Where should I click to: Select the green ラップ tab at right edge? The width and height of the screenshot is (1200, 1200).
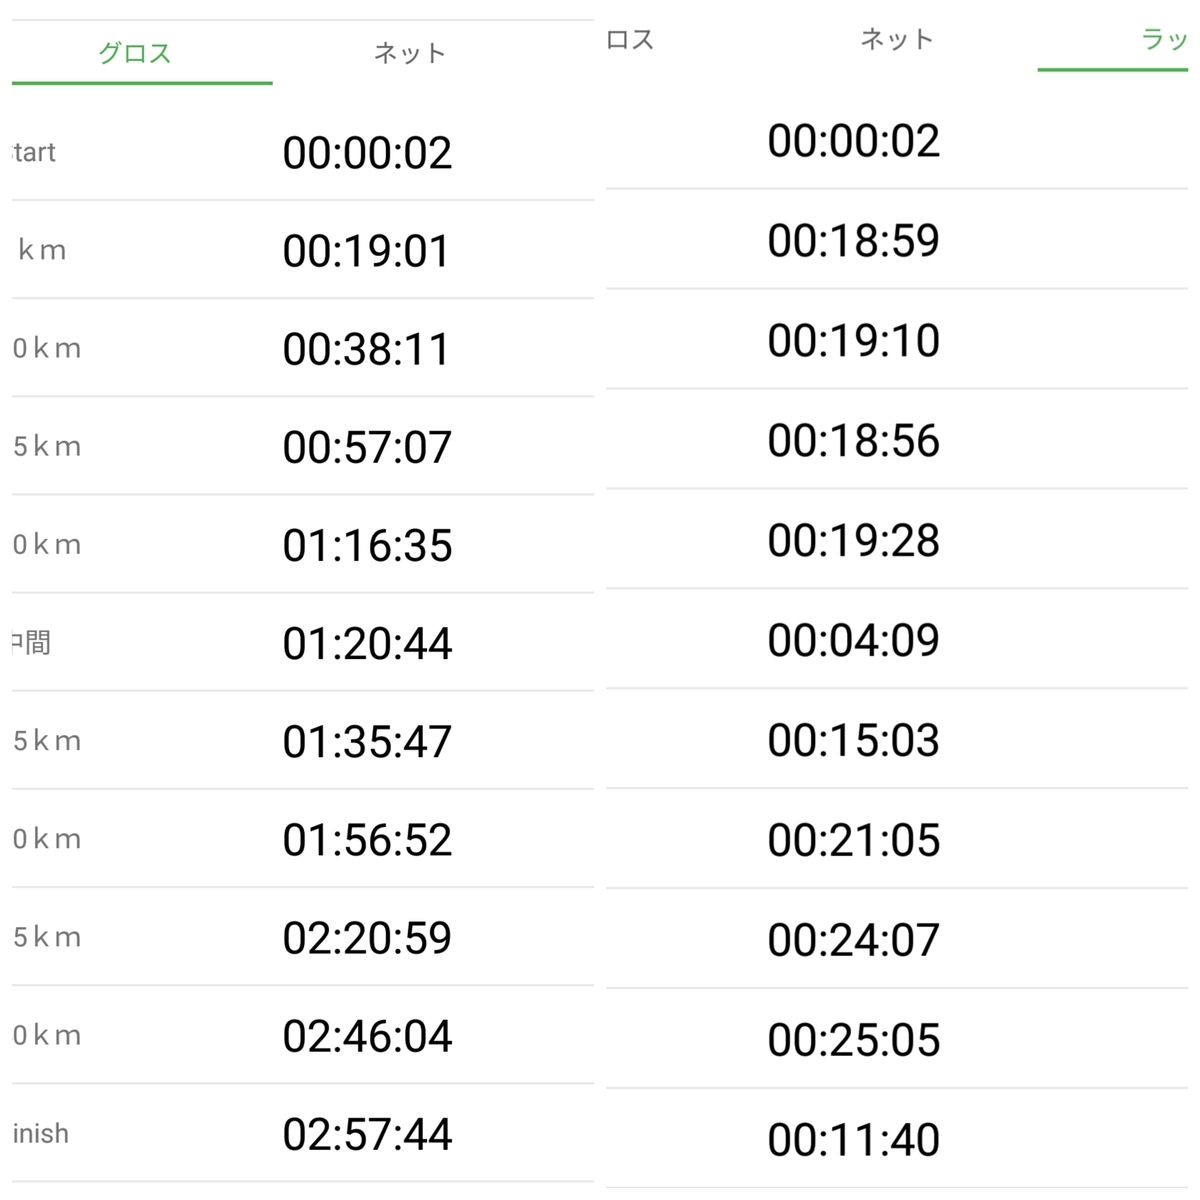1163,41
